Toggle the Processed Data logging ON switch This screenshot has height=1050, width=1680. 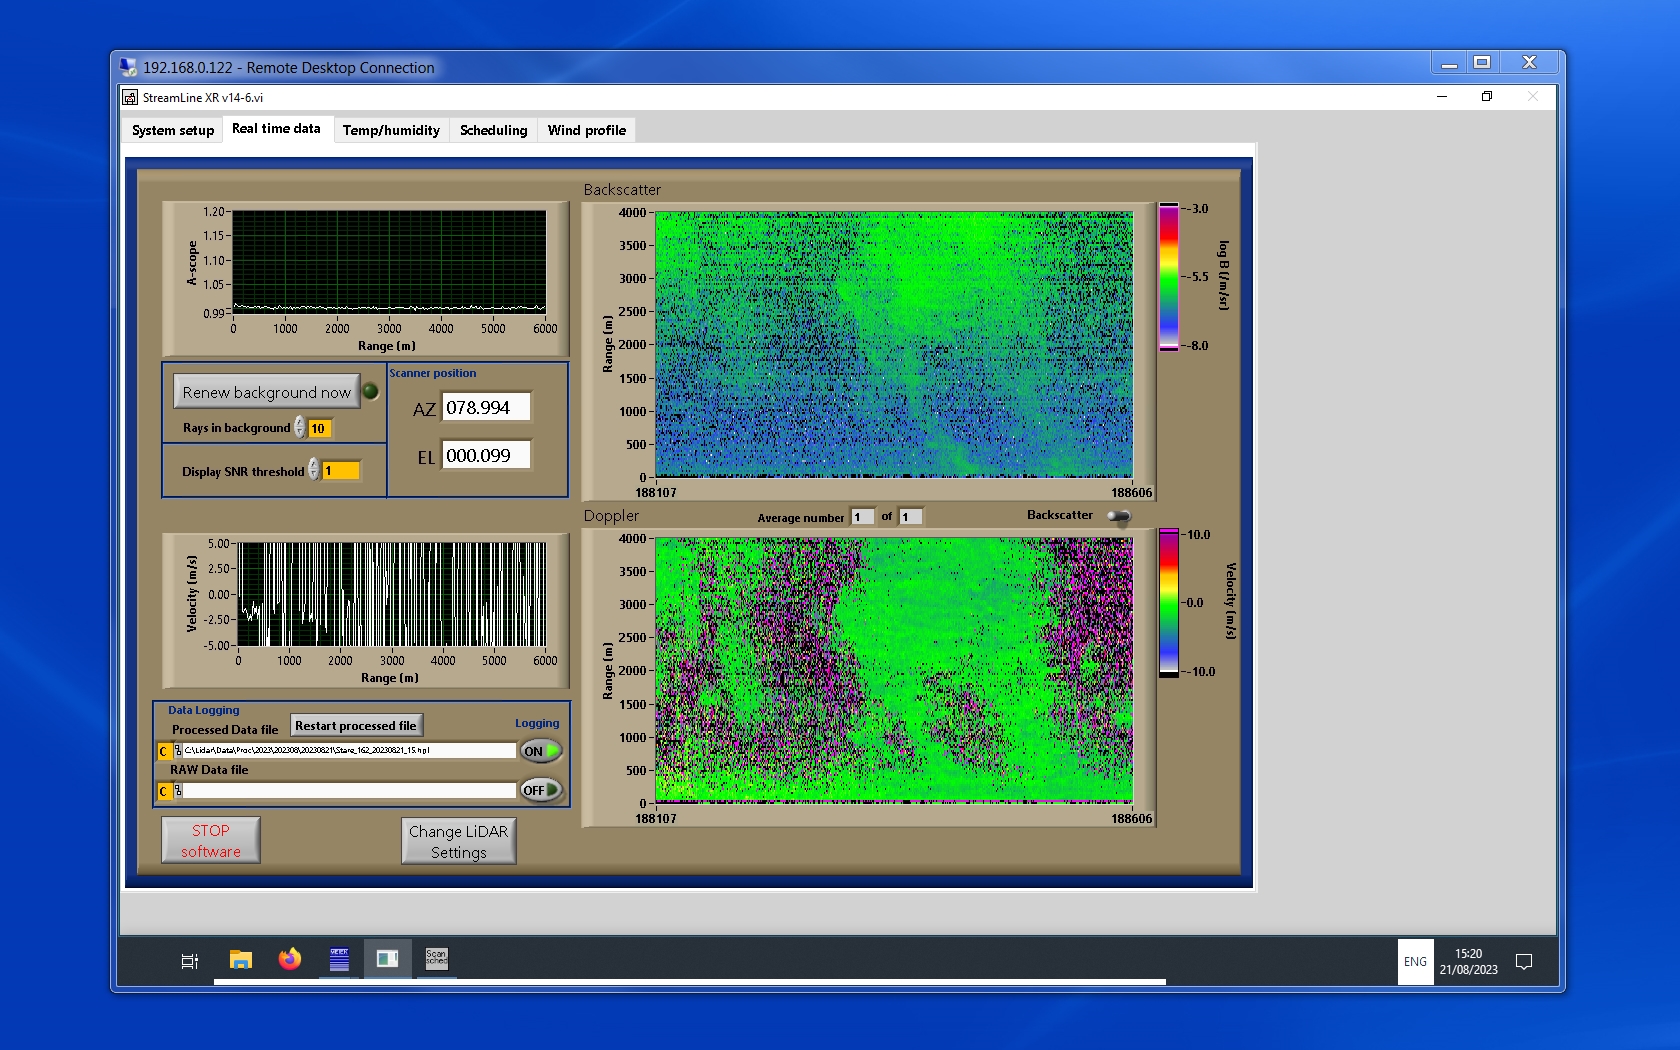541,751
